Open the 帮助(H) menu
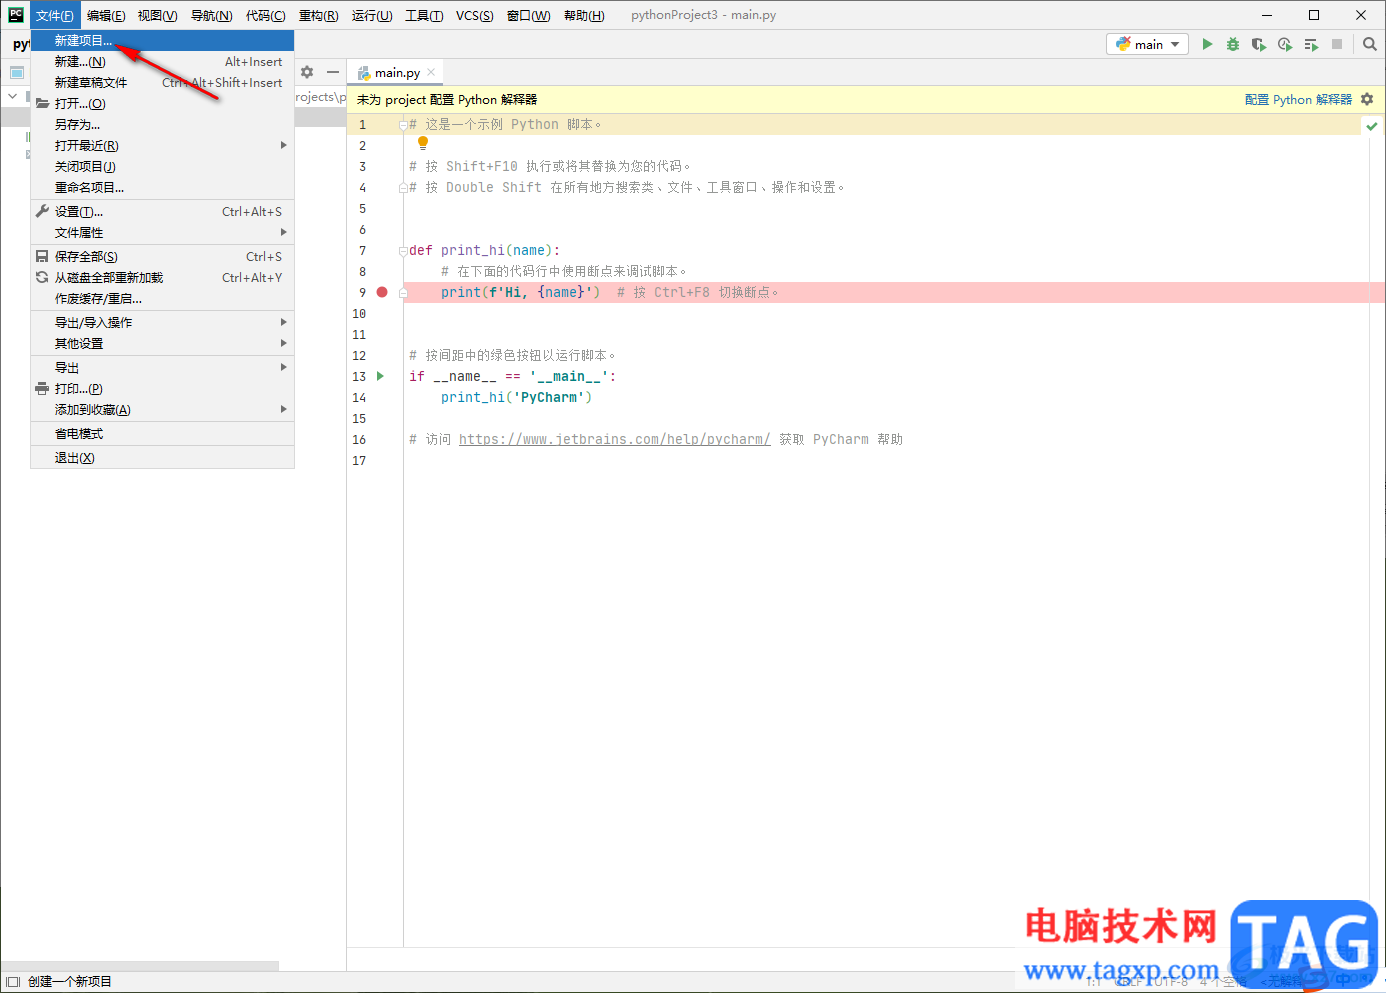 click(x=584, y=15)
